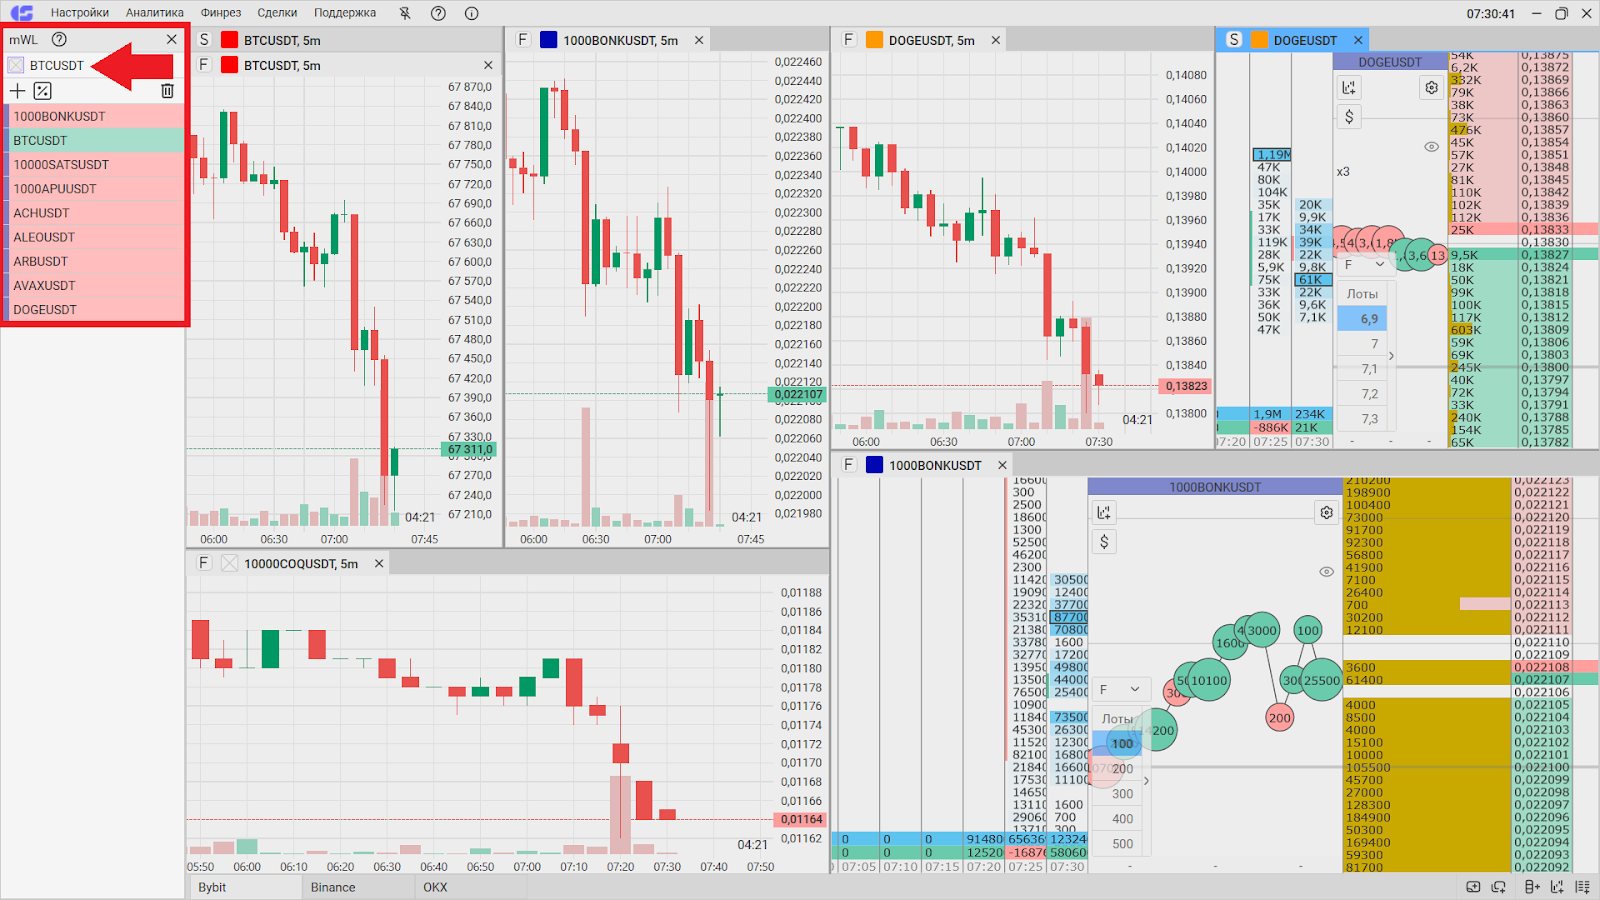1600x900 pixels.
Task: Click the chart-add icon in 1000BONKUSDT order book
Action: tap(1104, 512)
